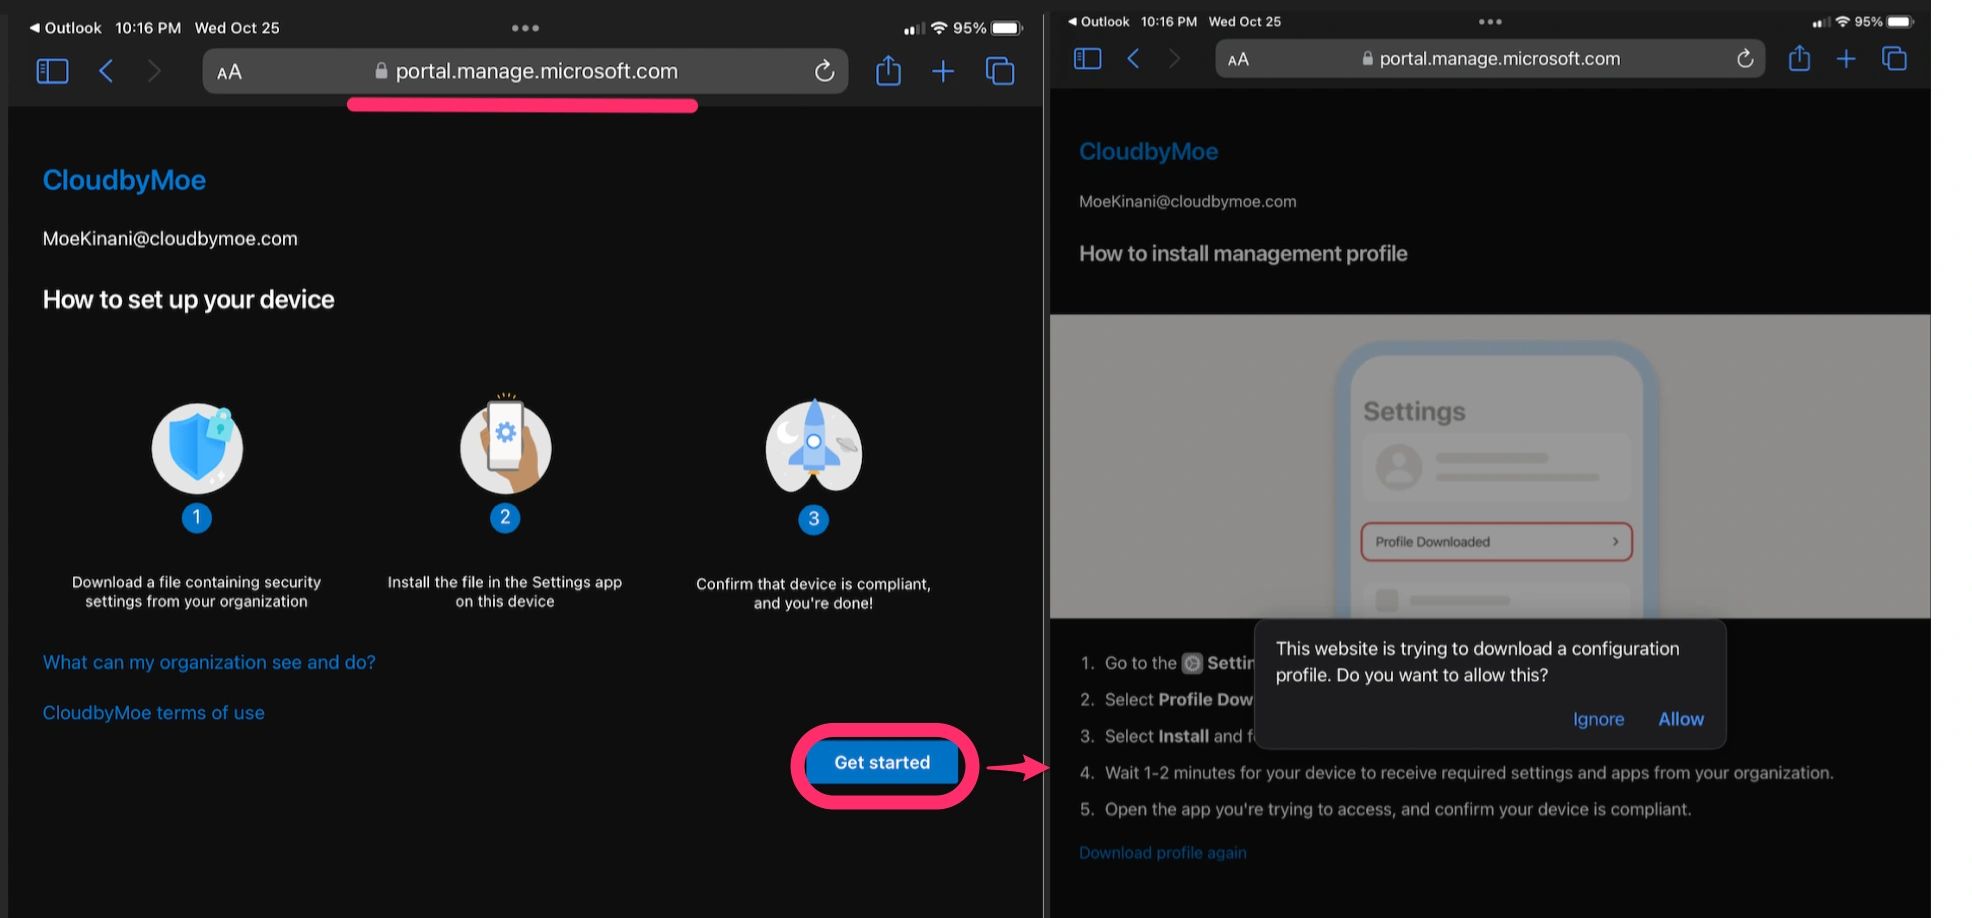This screenshot has width=1972, height=918.
Task: Tap the ellipsis at top of left window
Action: [x=525, y=27]
